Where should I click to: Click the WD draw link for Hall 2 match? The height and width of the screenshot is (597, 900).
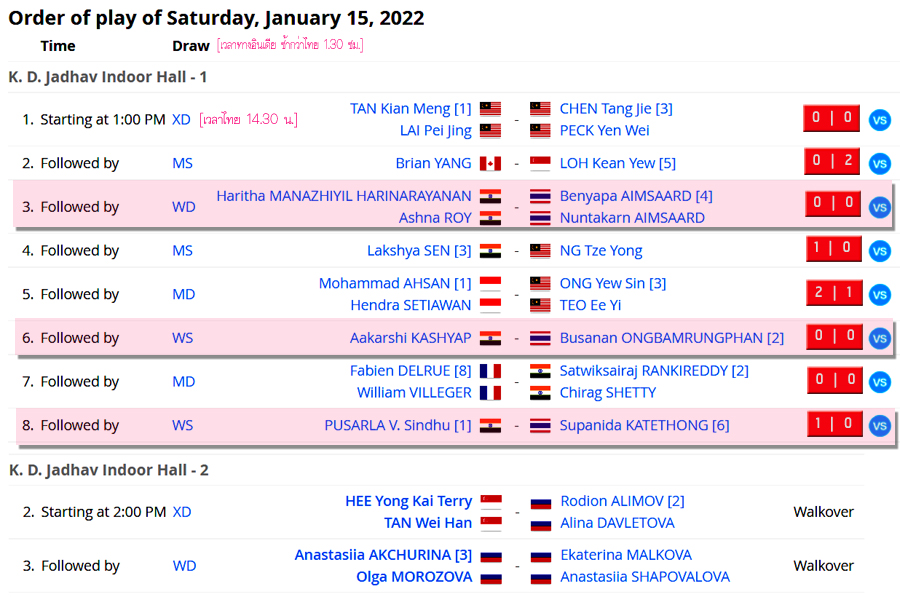184,565
